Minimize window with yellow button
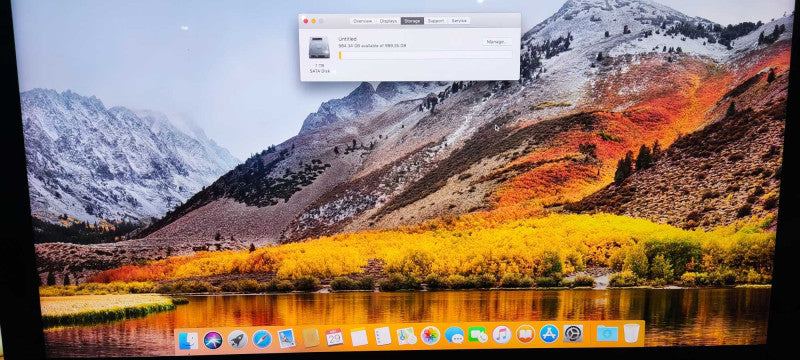The width and height of the screenshot is (800, 360). tap(313, 21)
